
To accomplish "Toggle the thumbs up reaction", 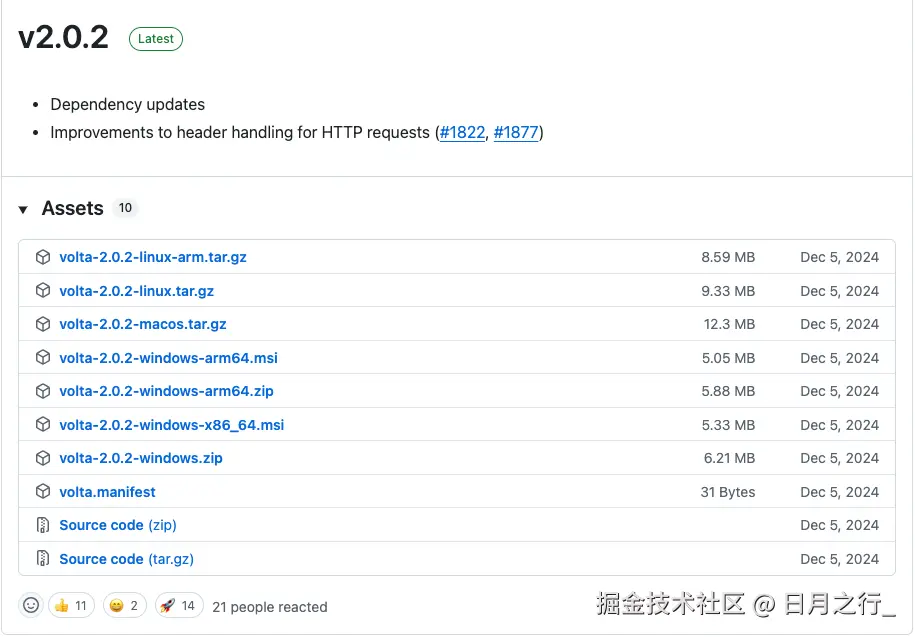I will [x=71, y=606].
